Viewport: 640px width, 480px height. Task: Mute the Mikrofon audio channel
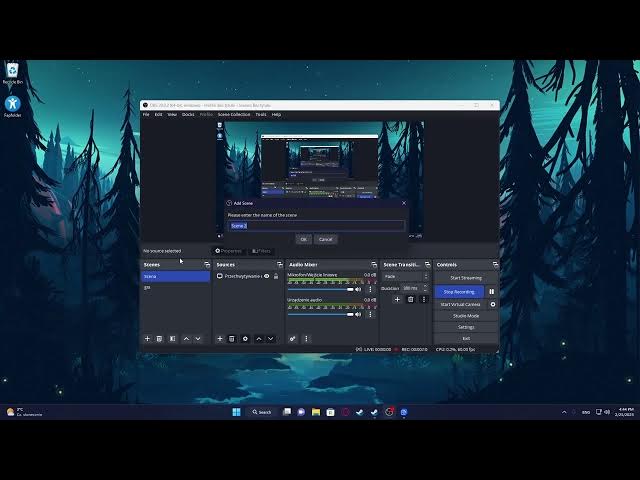(x=358, y=289)
